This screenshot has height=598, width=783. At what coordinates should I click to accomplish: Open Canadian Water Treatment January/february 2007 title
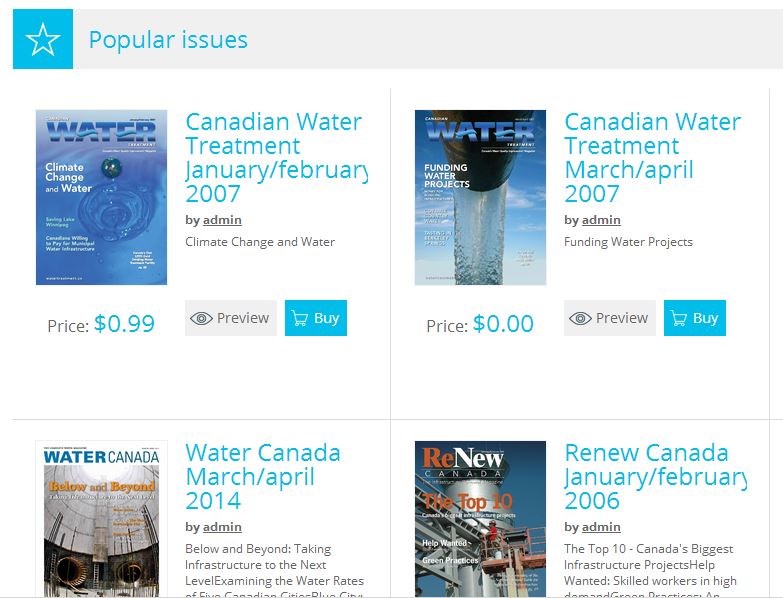[x=277, y=157]
